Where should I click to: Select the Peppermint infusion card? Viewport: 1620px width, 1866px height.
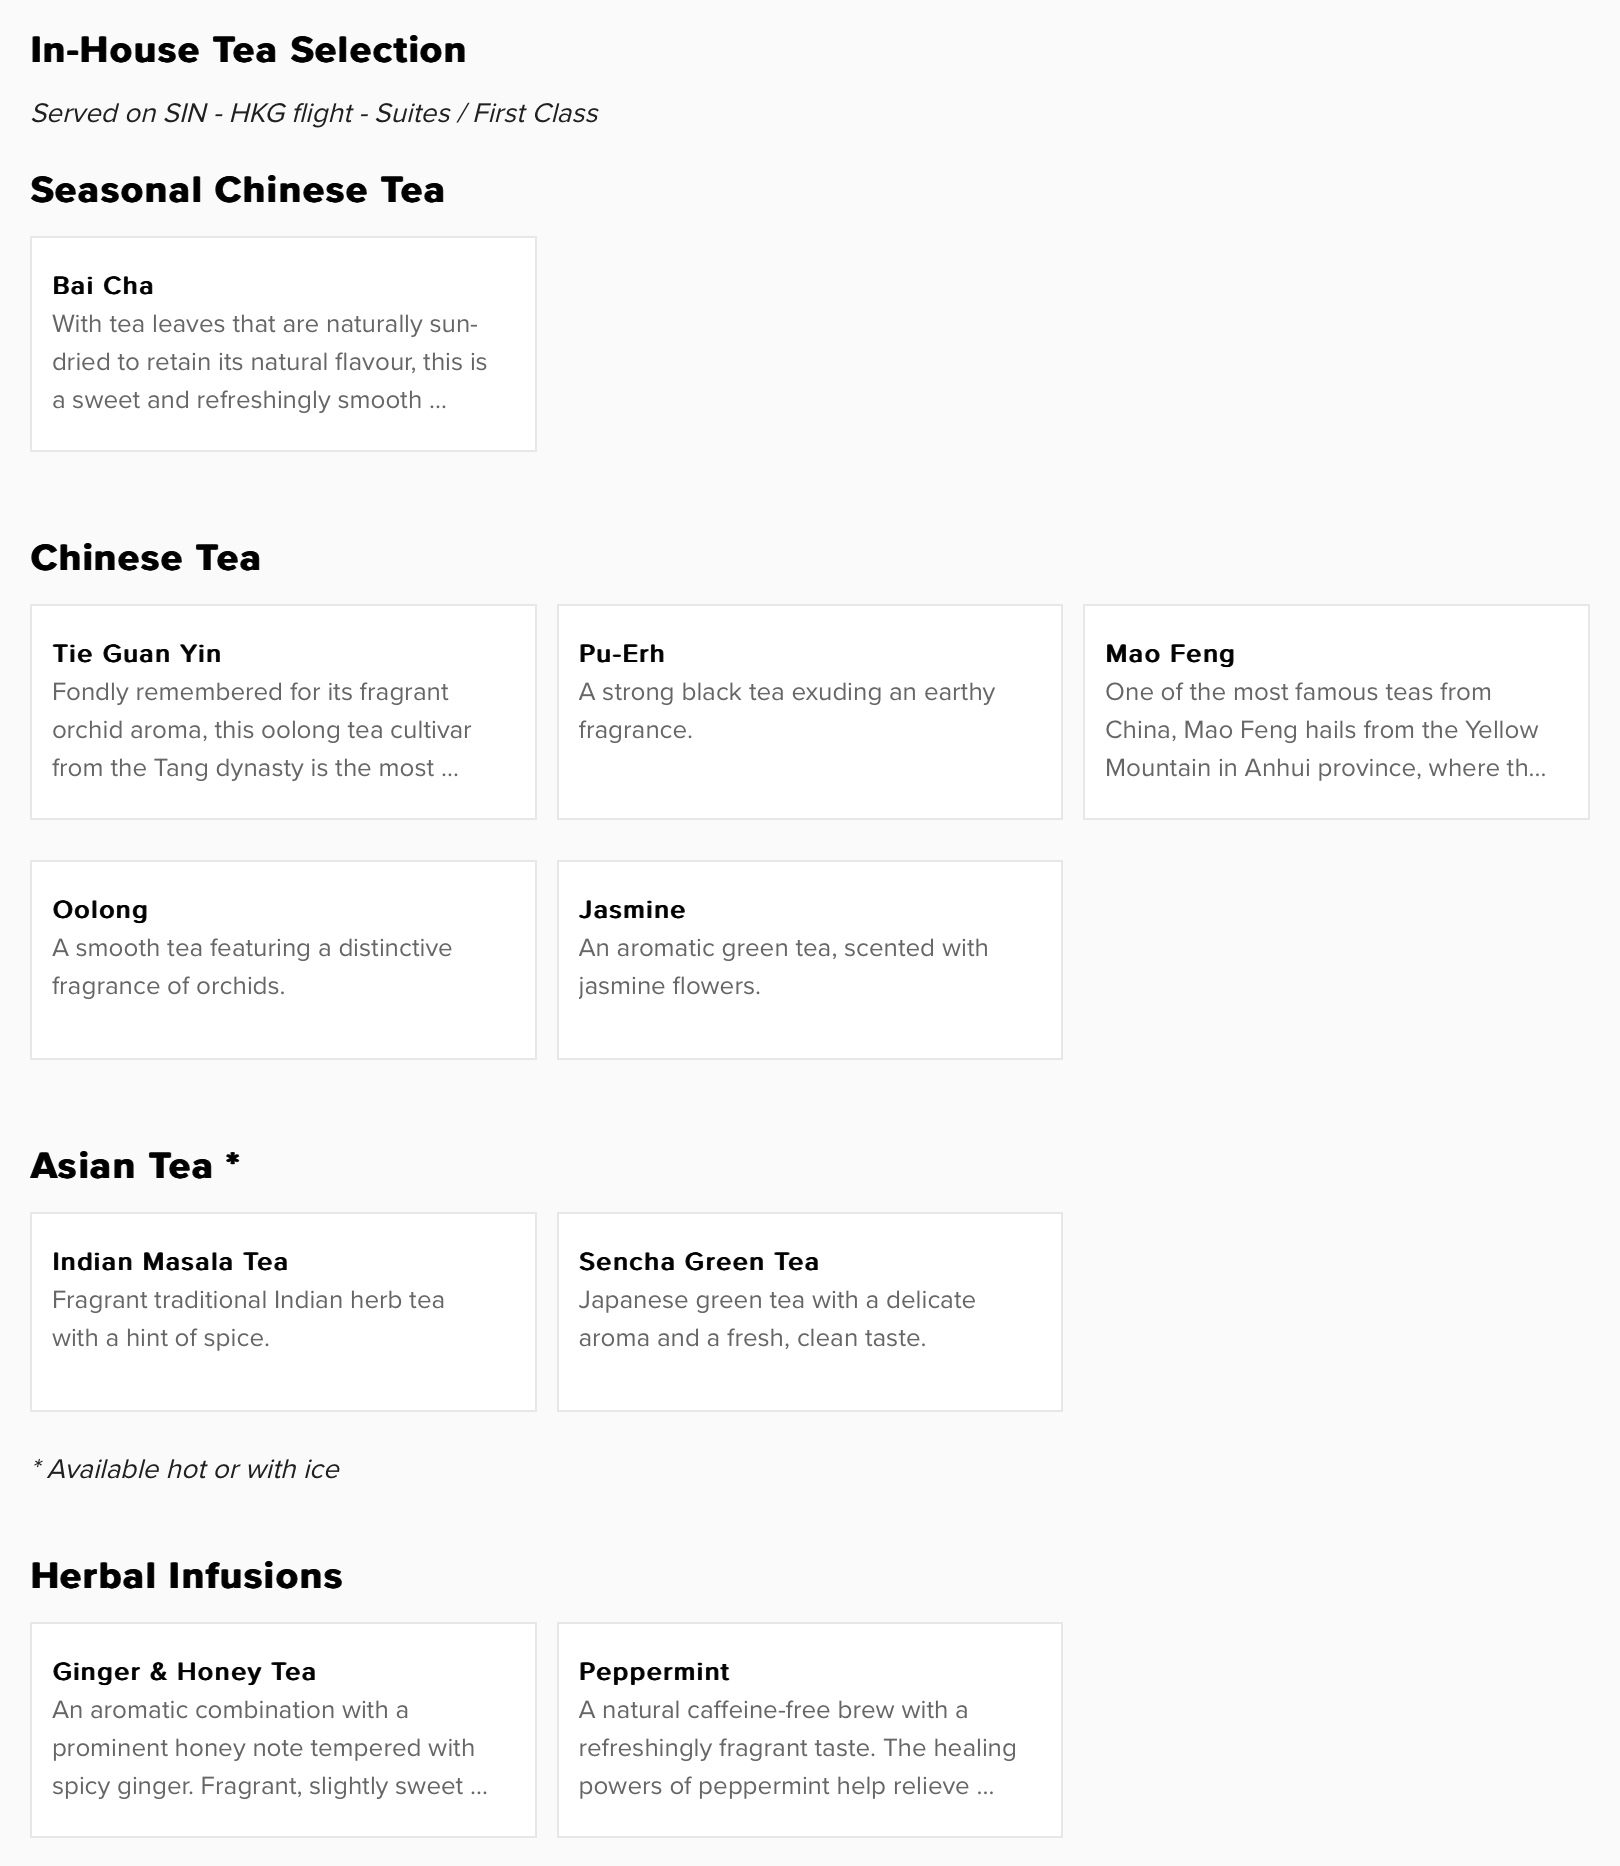810,1730
